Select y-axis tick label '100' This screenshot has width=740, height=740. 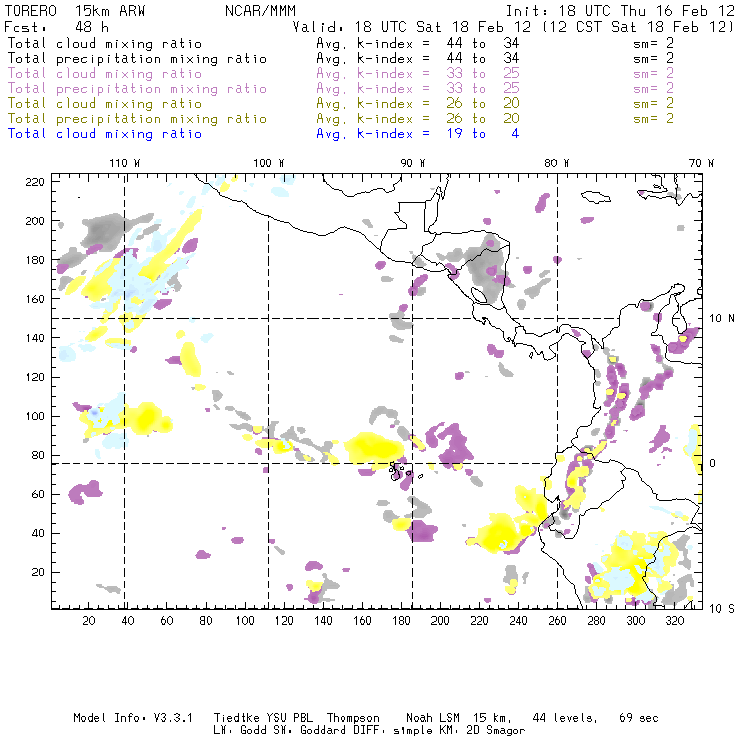tap(35, 416)
